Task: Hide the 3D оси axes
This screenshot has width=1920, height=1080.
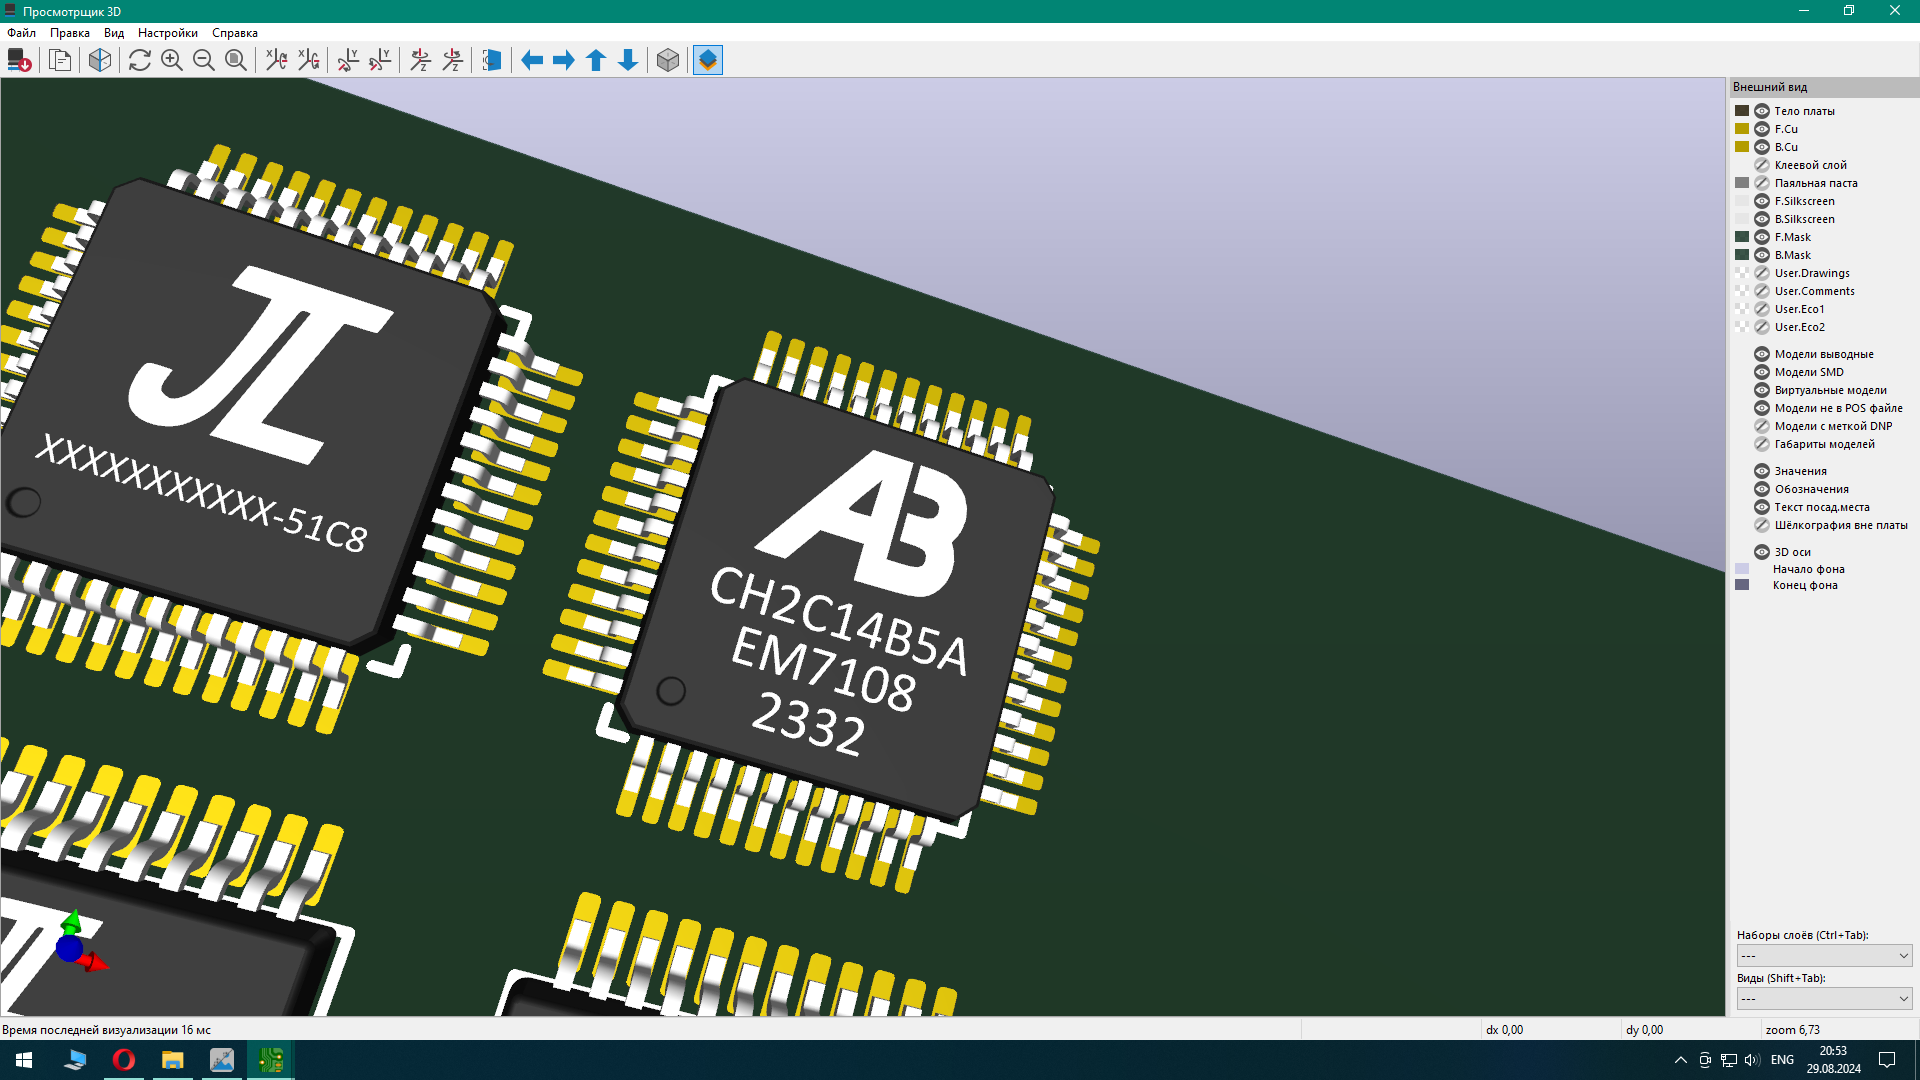Action: click(1762, 552)
